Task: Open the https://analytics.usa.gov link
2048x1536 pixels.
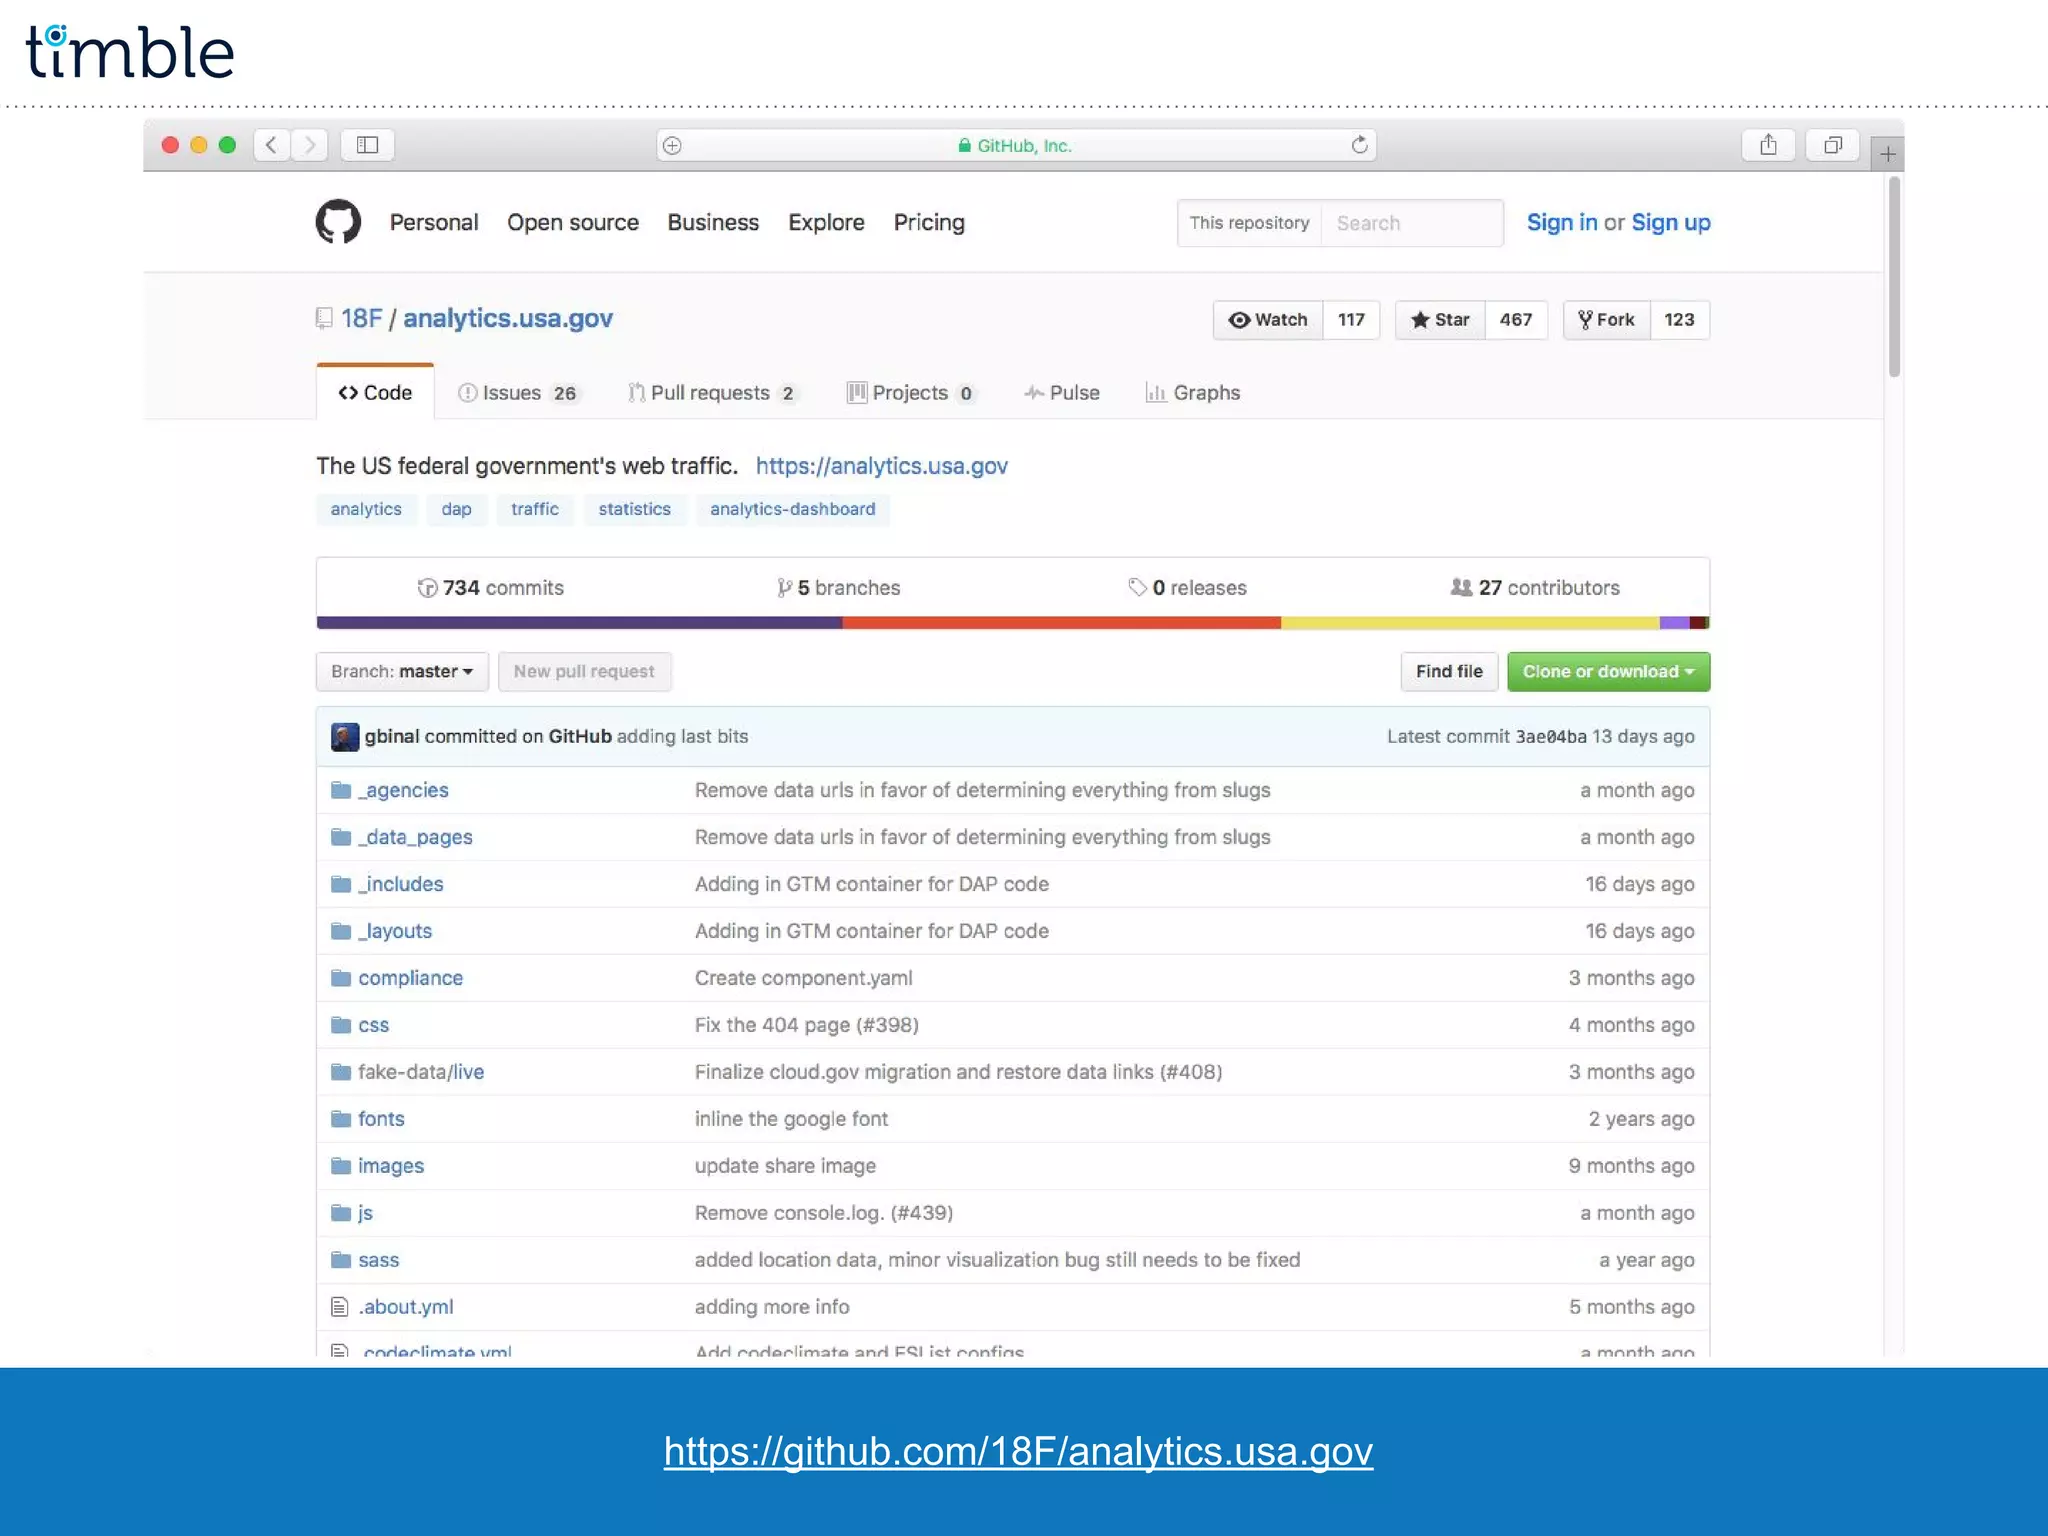Action: pyautogui.click(x=881, y=466)
